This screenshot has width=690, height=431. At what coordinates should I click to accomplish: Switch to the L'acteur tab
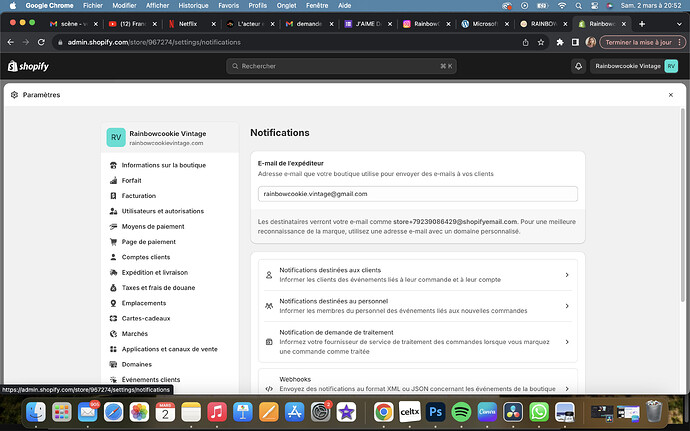pos(250,24)
